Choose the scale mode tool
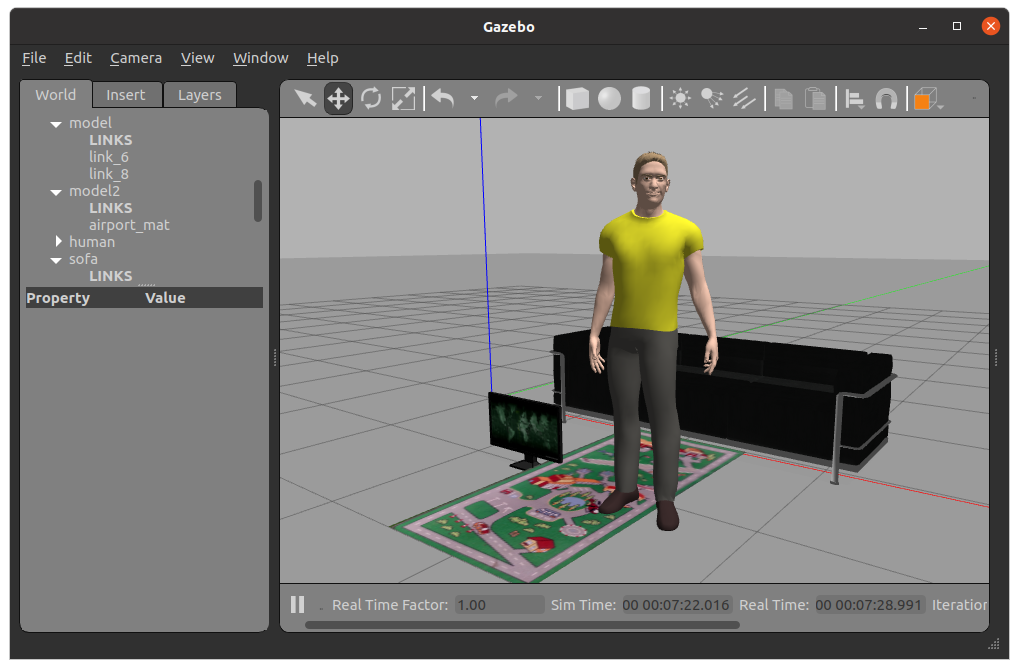The width and height of the screenshot is (1019, 669). click(x=404, y=99)
